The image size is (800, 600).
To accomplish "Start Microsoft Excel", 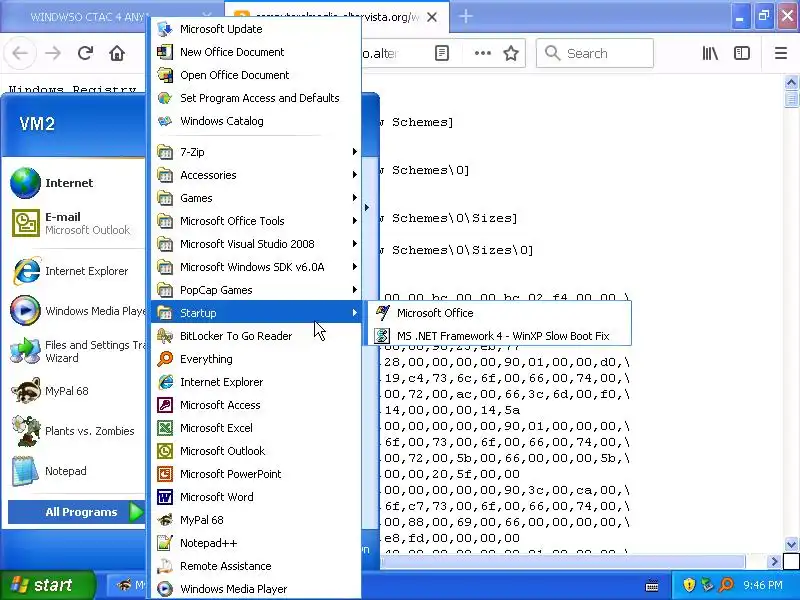I will 256,428.
